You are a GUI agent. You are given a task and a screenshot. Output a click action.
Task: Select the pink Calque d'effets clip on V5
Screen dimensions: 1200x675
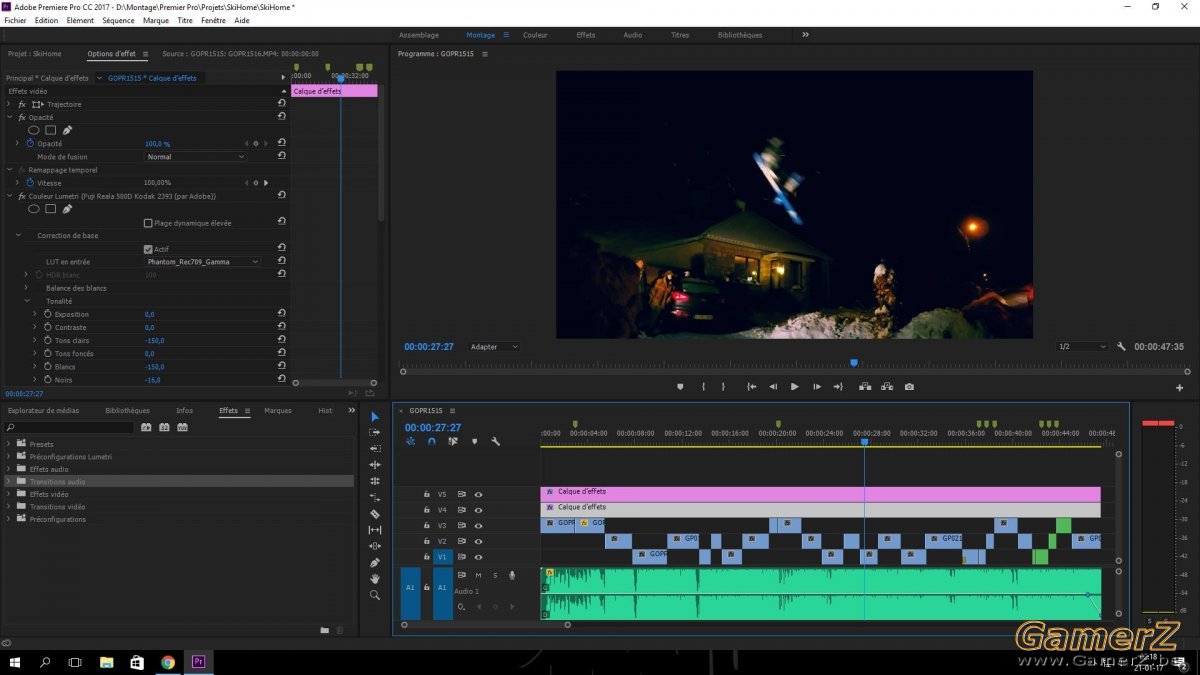820,494
